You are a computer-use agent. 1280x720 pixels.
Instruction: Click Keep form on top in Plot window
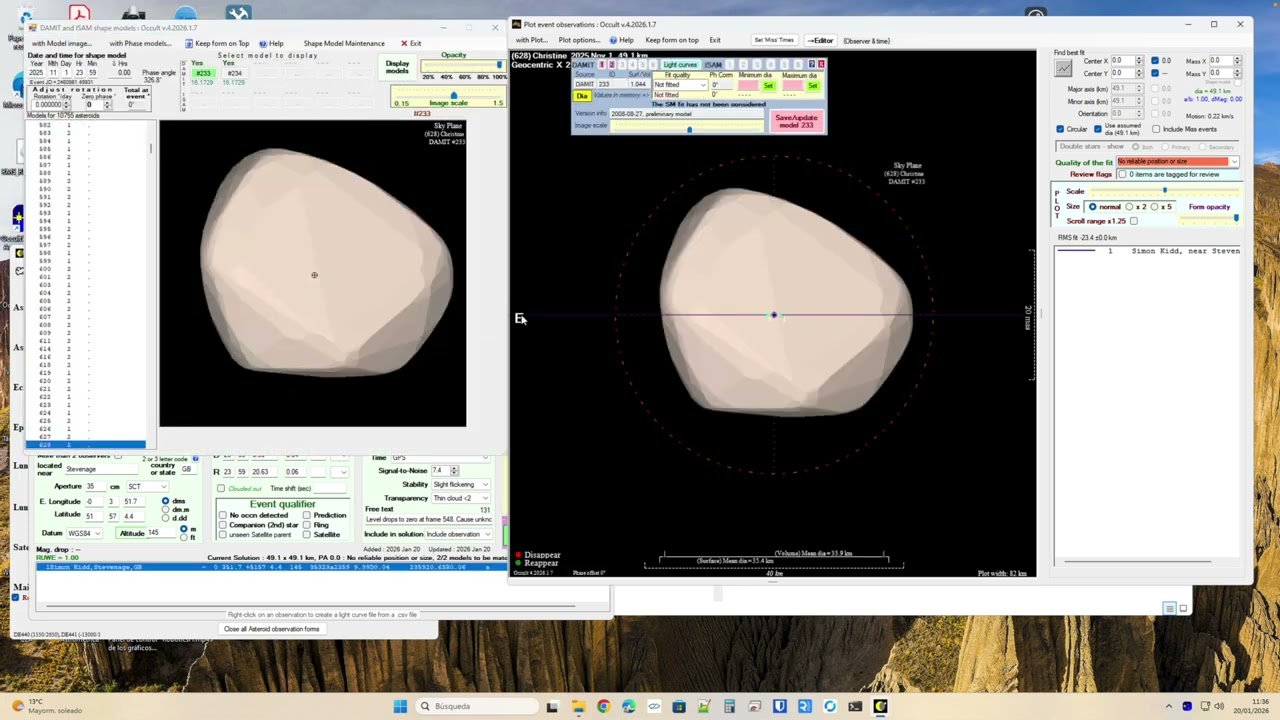tap(672, 40)
